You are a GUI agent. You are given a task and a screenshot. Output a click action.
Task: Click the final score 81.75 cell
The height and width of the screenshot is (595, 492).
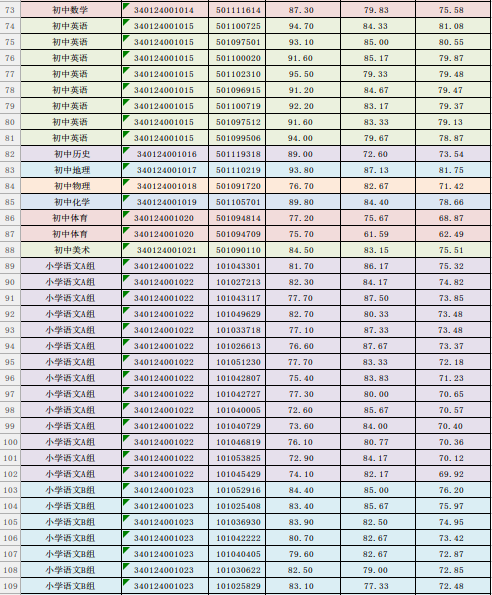tap(451, 170)
